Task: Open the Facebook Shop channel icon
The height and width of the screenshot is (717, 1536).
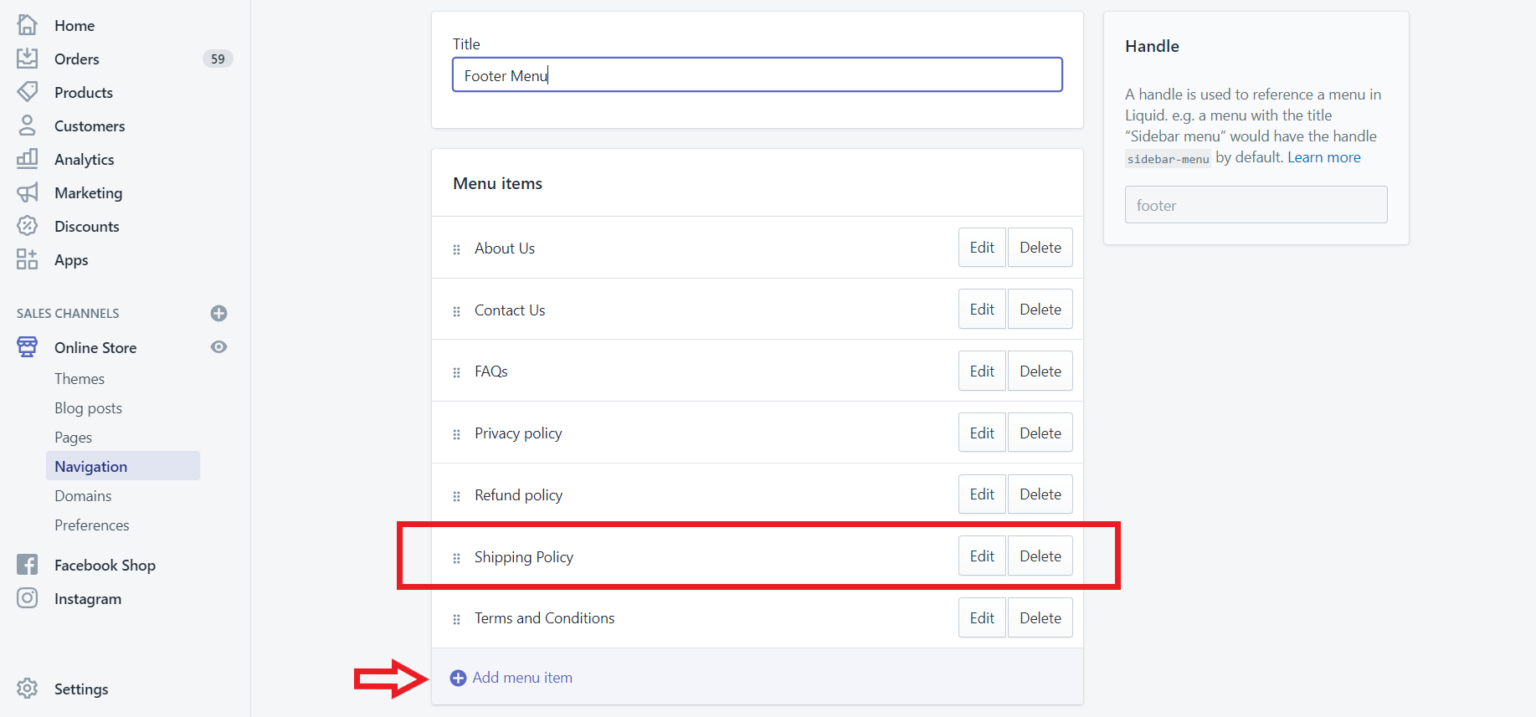Action: point(28,564)
